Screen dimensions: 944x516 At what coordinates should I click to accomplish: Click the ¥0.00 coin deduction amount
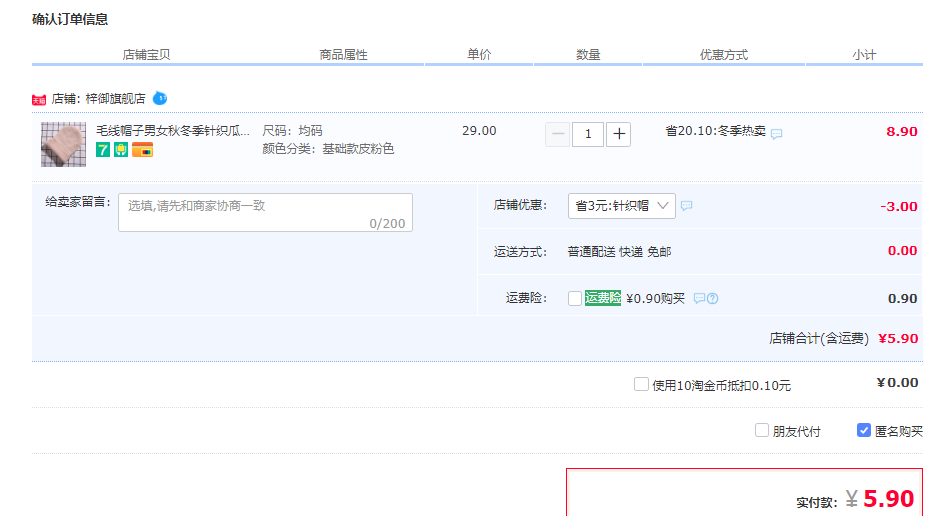[897, 382]
